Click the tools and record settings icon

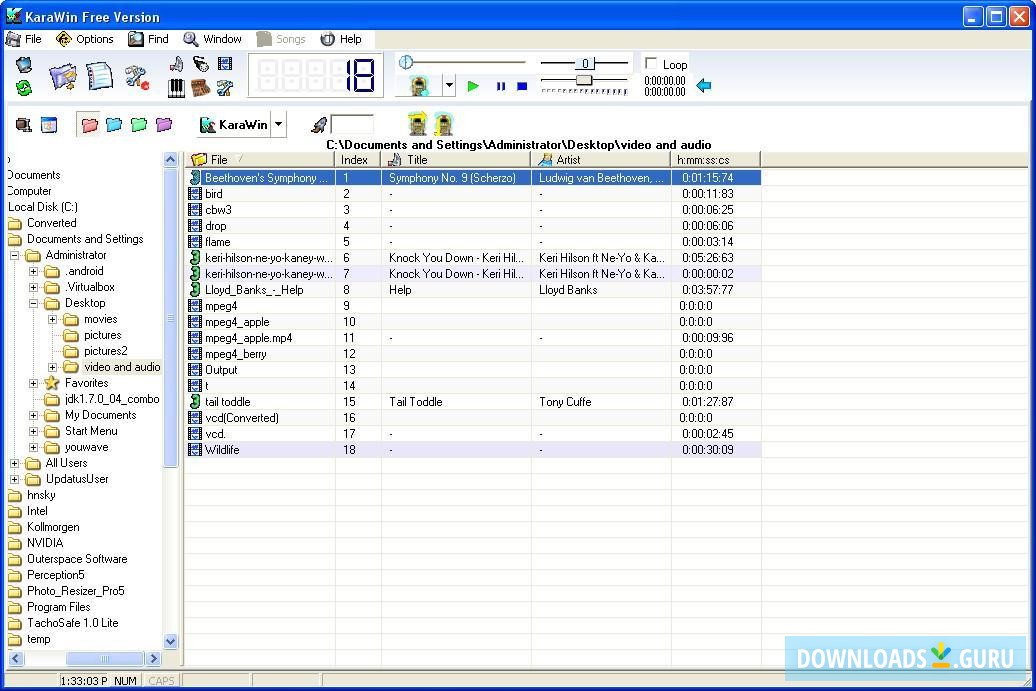137,77
